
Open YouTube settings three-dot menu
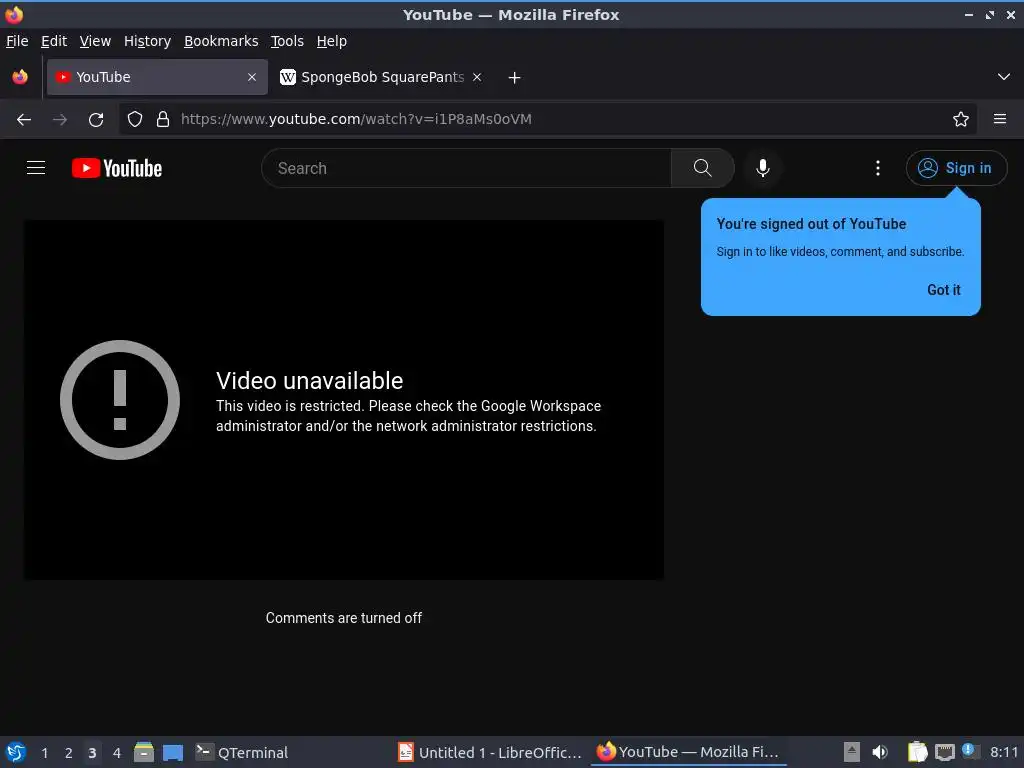878,168
